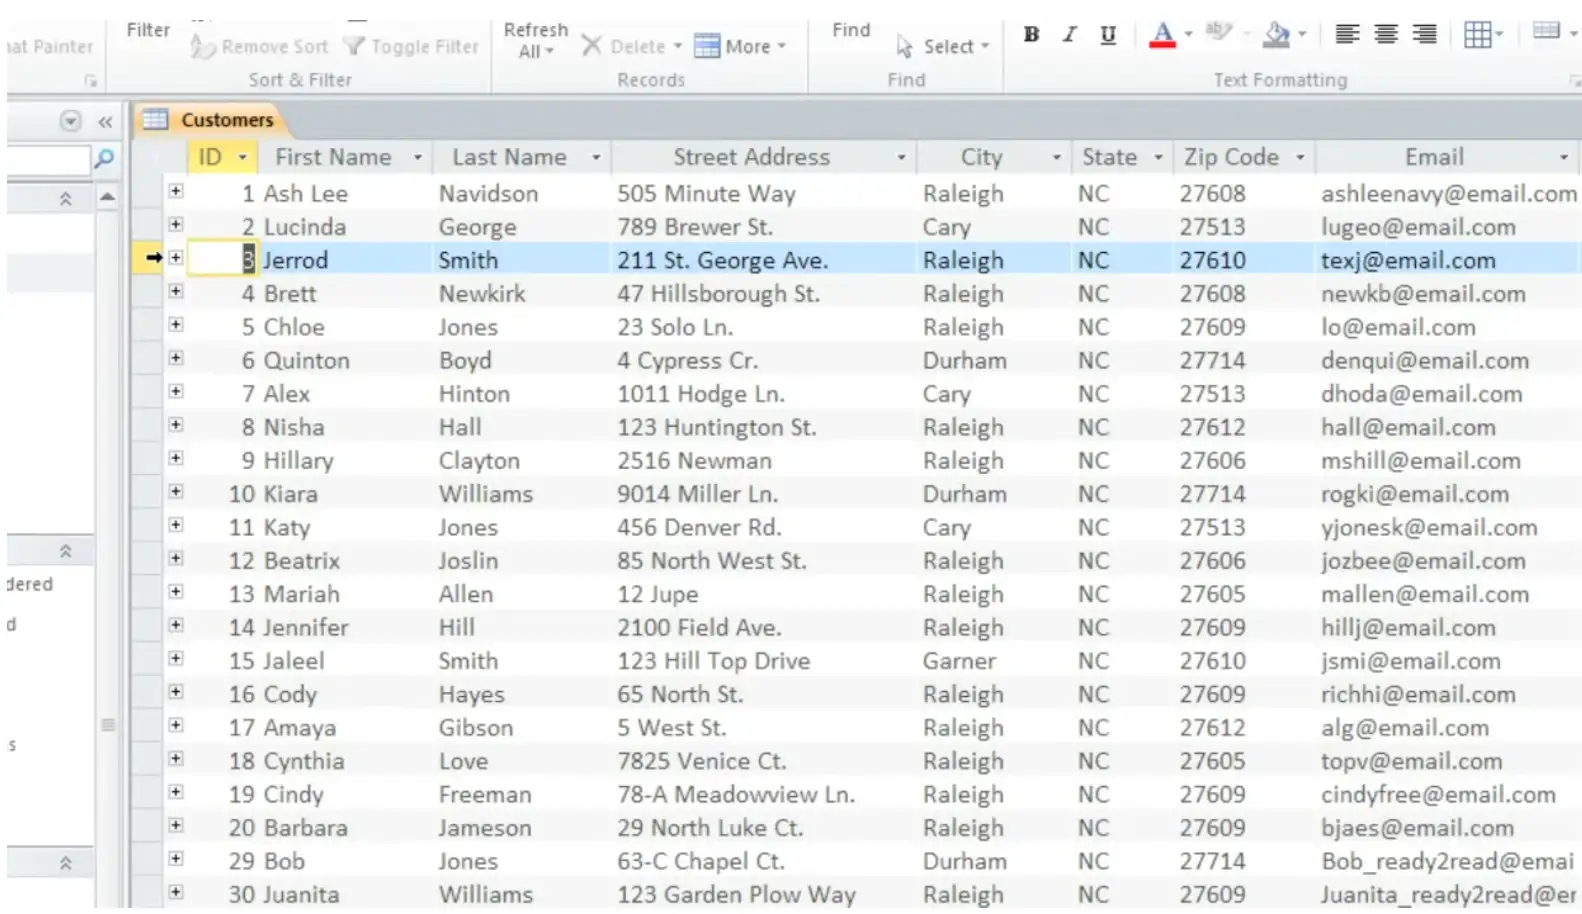Click the Bold formatting icon
This screenshot has width=1582, height=914.
[x=1031, y=35]
